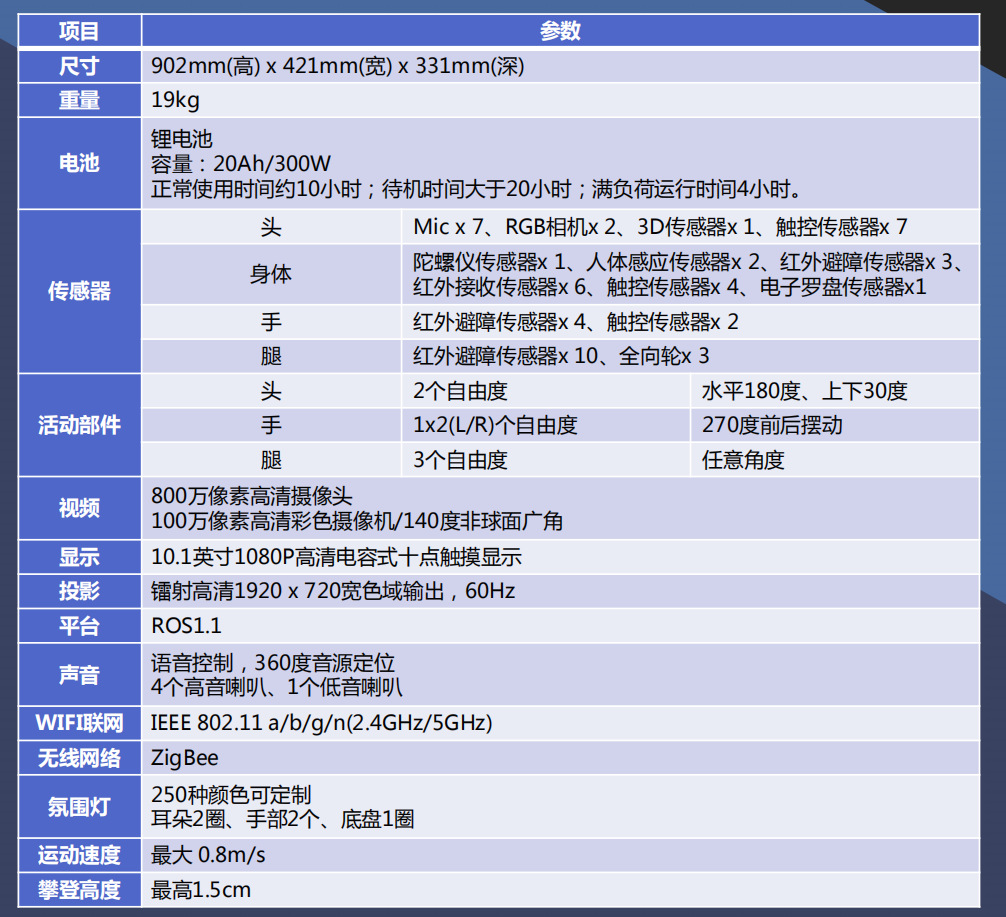Click the 锂电池 text line
Viewport: 1006px width, 917px height.
coord(182,139)
